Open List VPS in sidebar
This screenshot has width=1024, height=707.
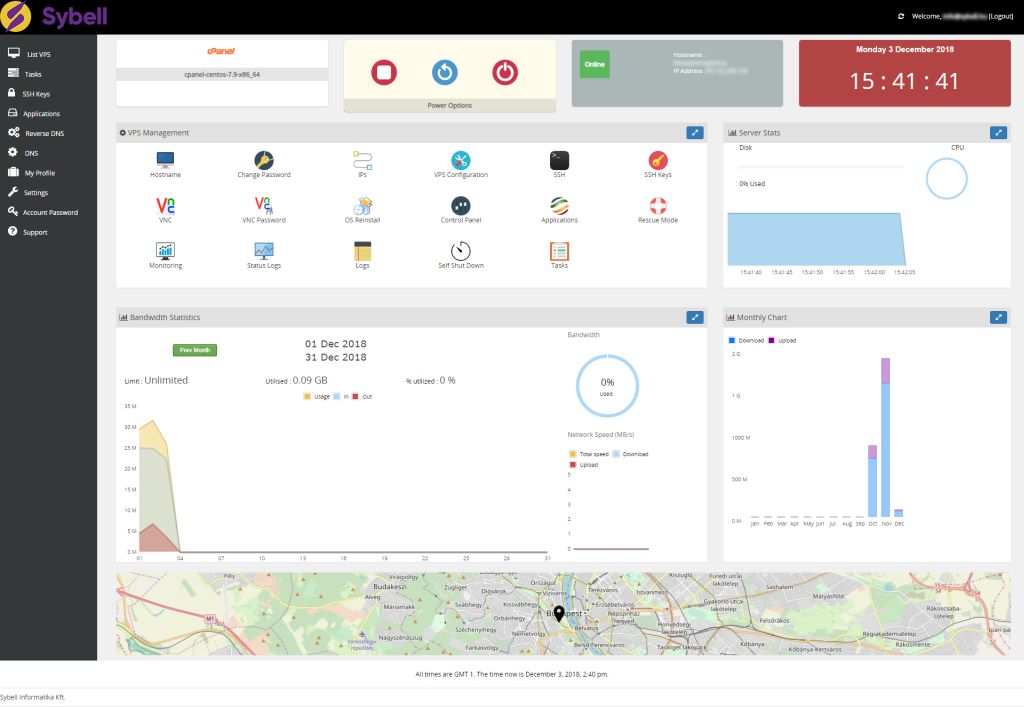pyautogui.click(x=38, y=54)
